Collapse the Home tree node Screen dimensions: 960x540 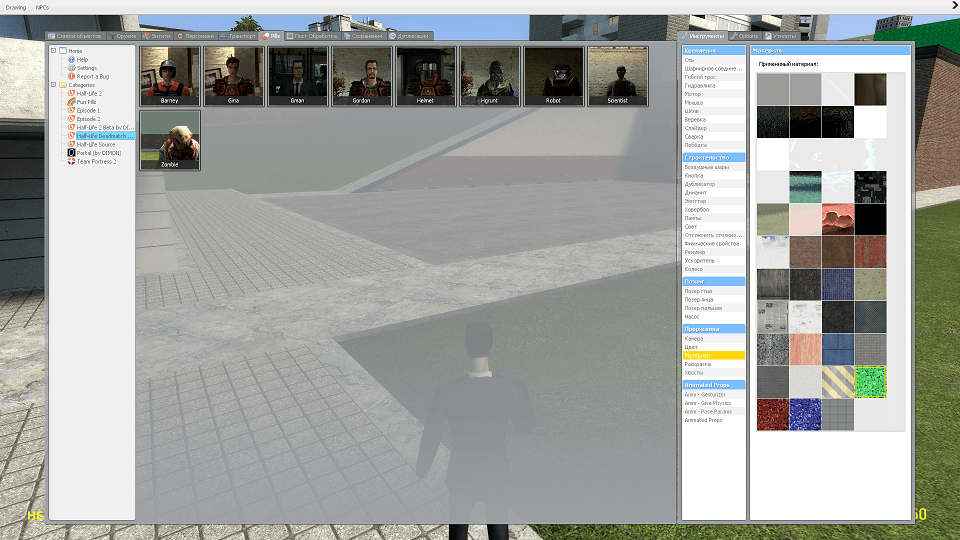tap(53, 51)
